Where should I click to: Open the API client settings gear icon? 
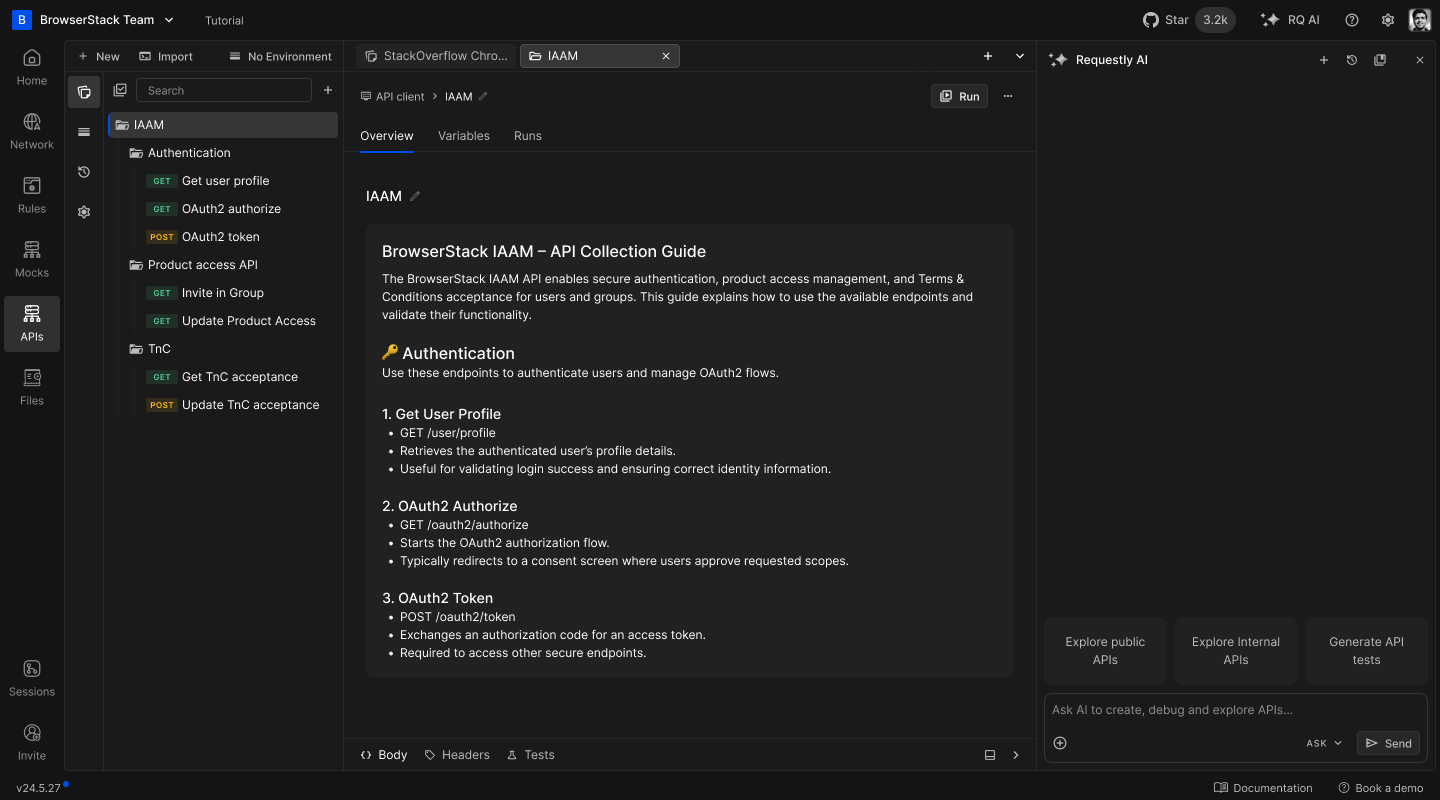pyautogui.click(x=84, y=212)
